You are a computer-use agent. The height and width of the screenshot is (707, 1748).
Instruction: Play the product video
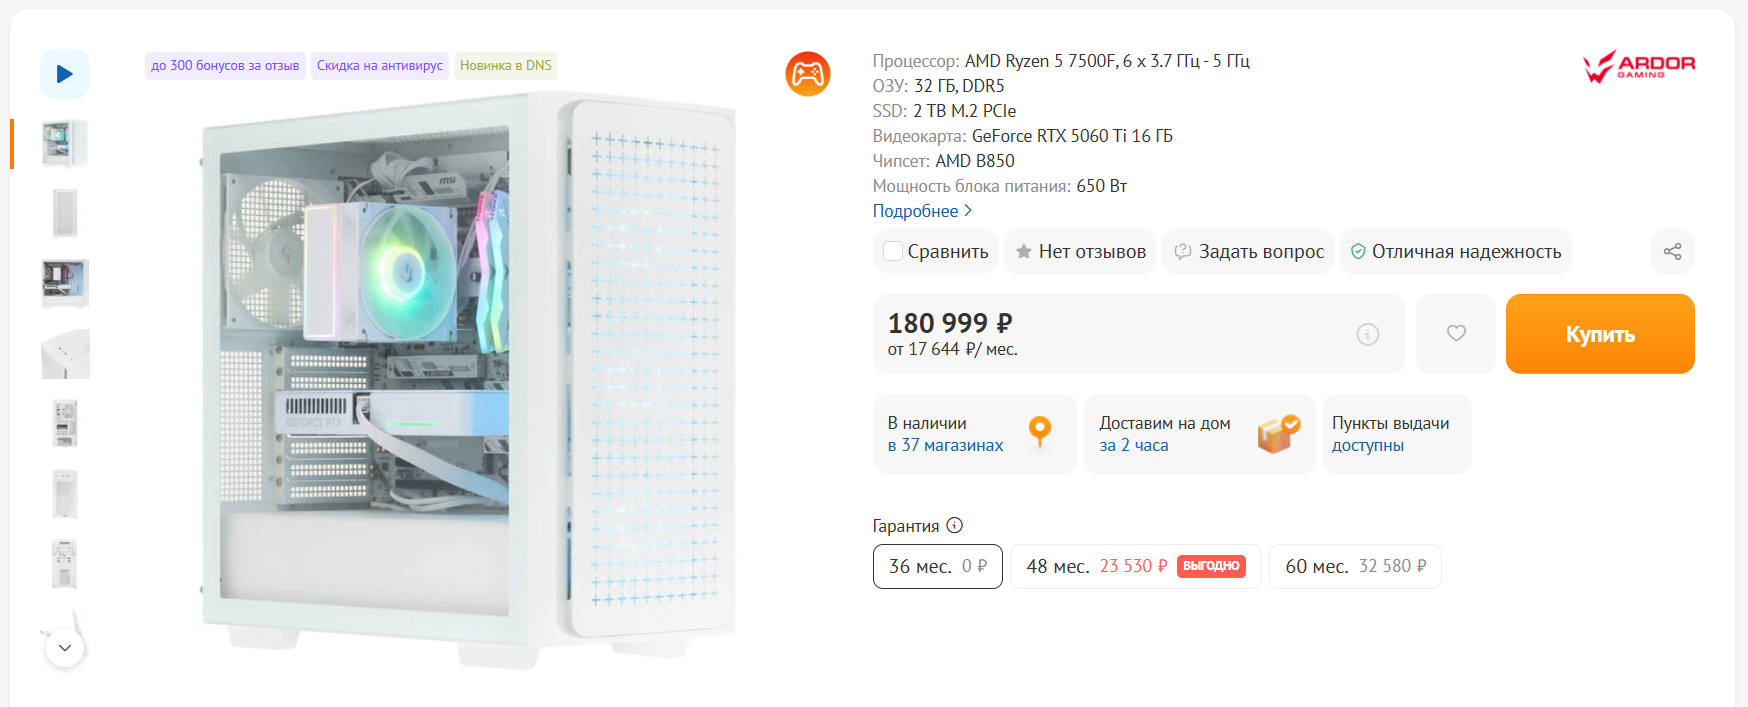65,74
